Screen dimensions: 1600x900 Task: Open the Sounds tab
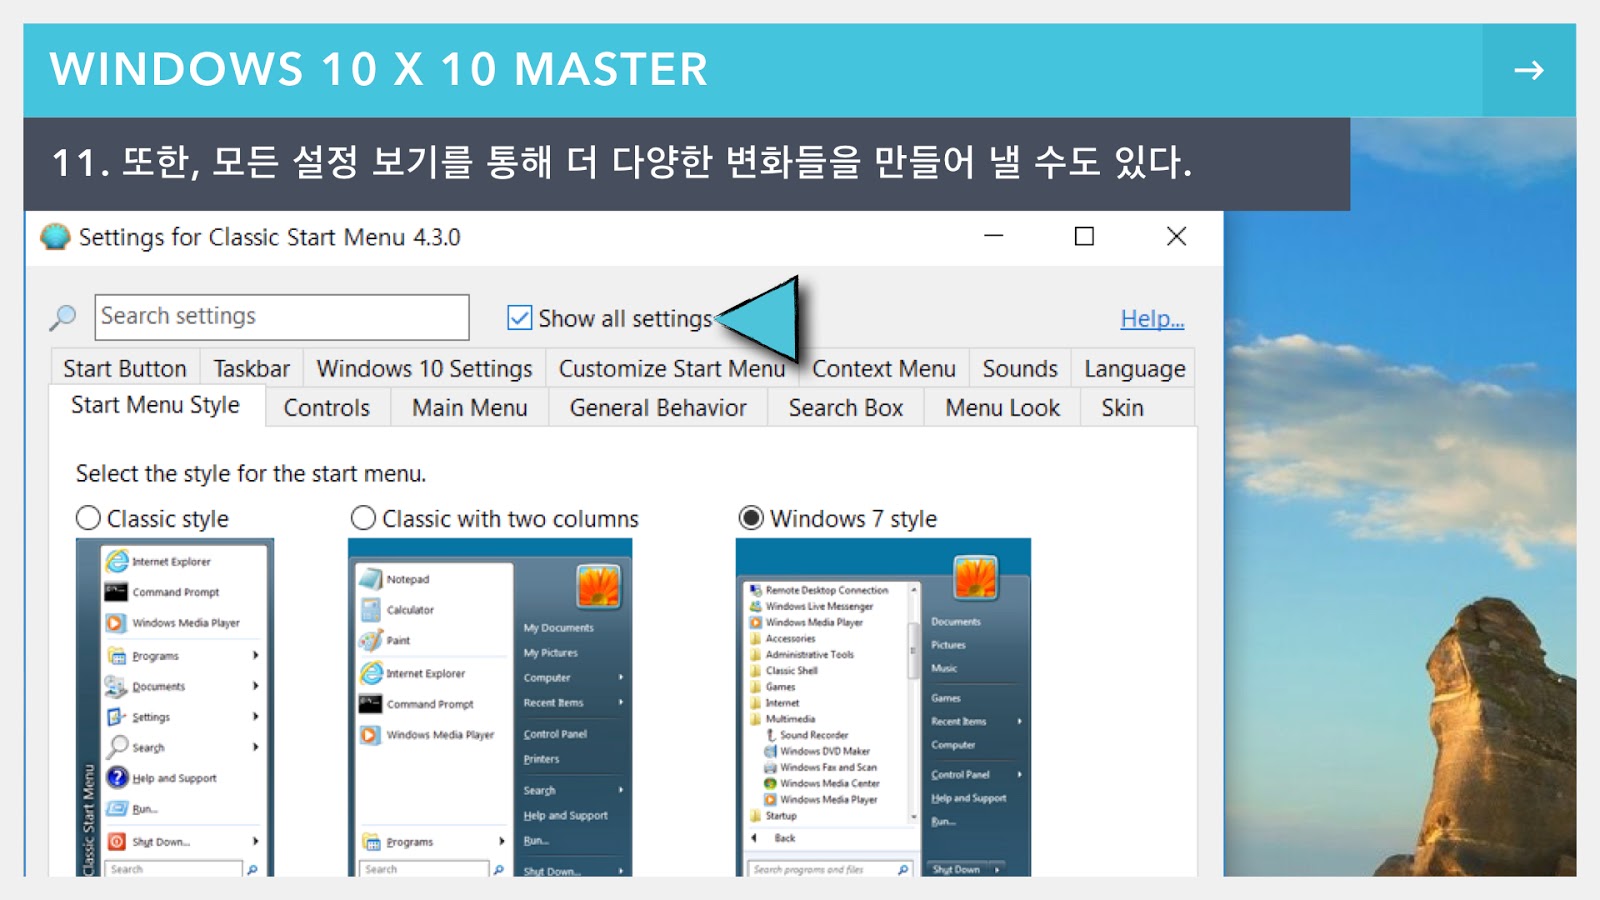(x=1020, y=368)
